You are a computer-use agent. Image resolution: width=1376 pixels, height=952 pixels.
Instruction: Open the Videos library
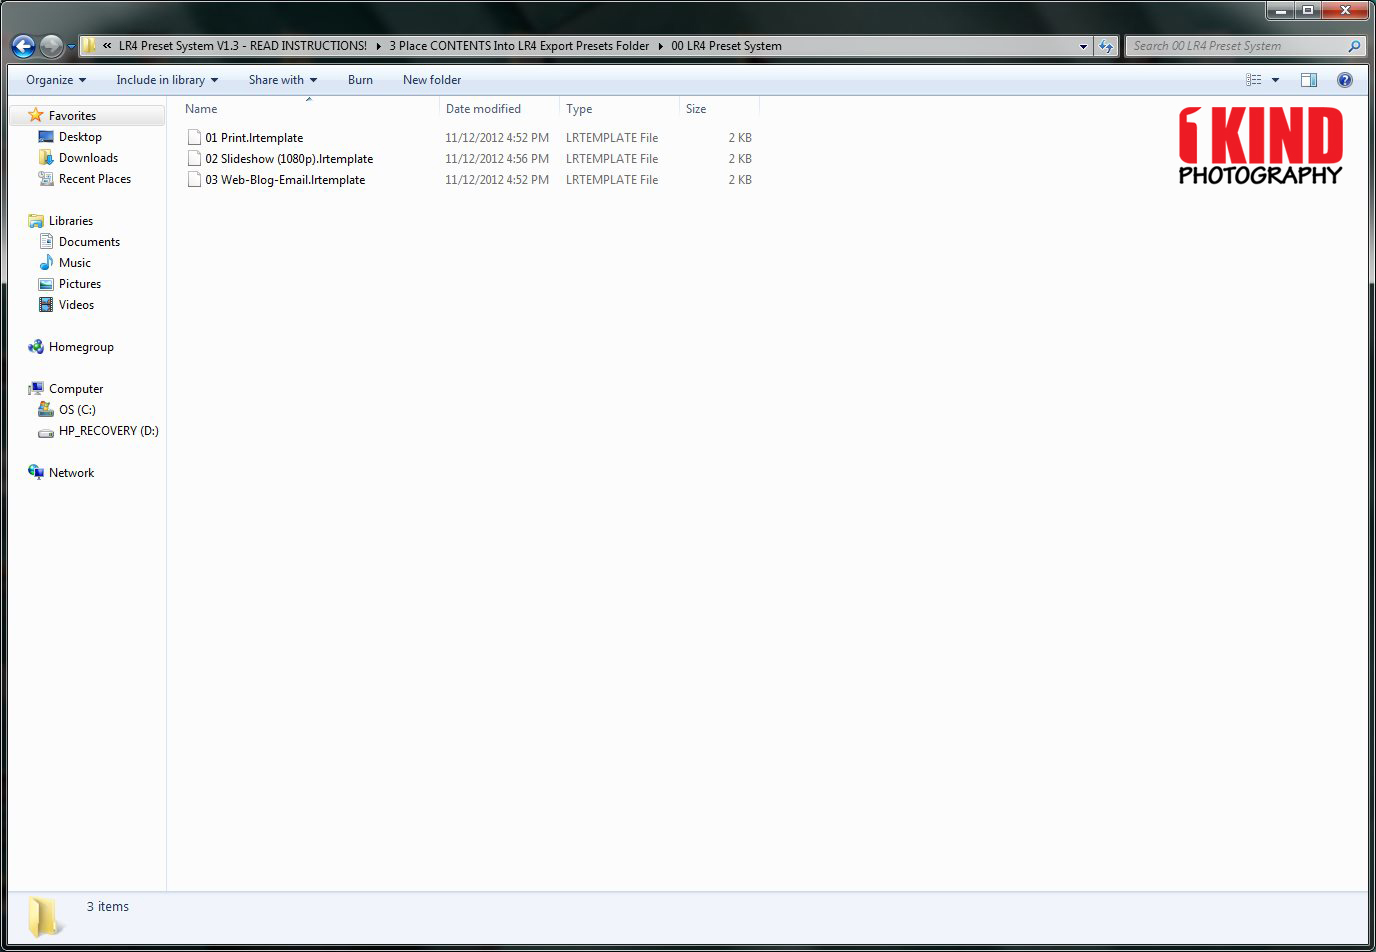(76, 305)
